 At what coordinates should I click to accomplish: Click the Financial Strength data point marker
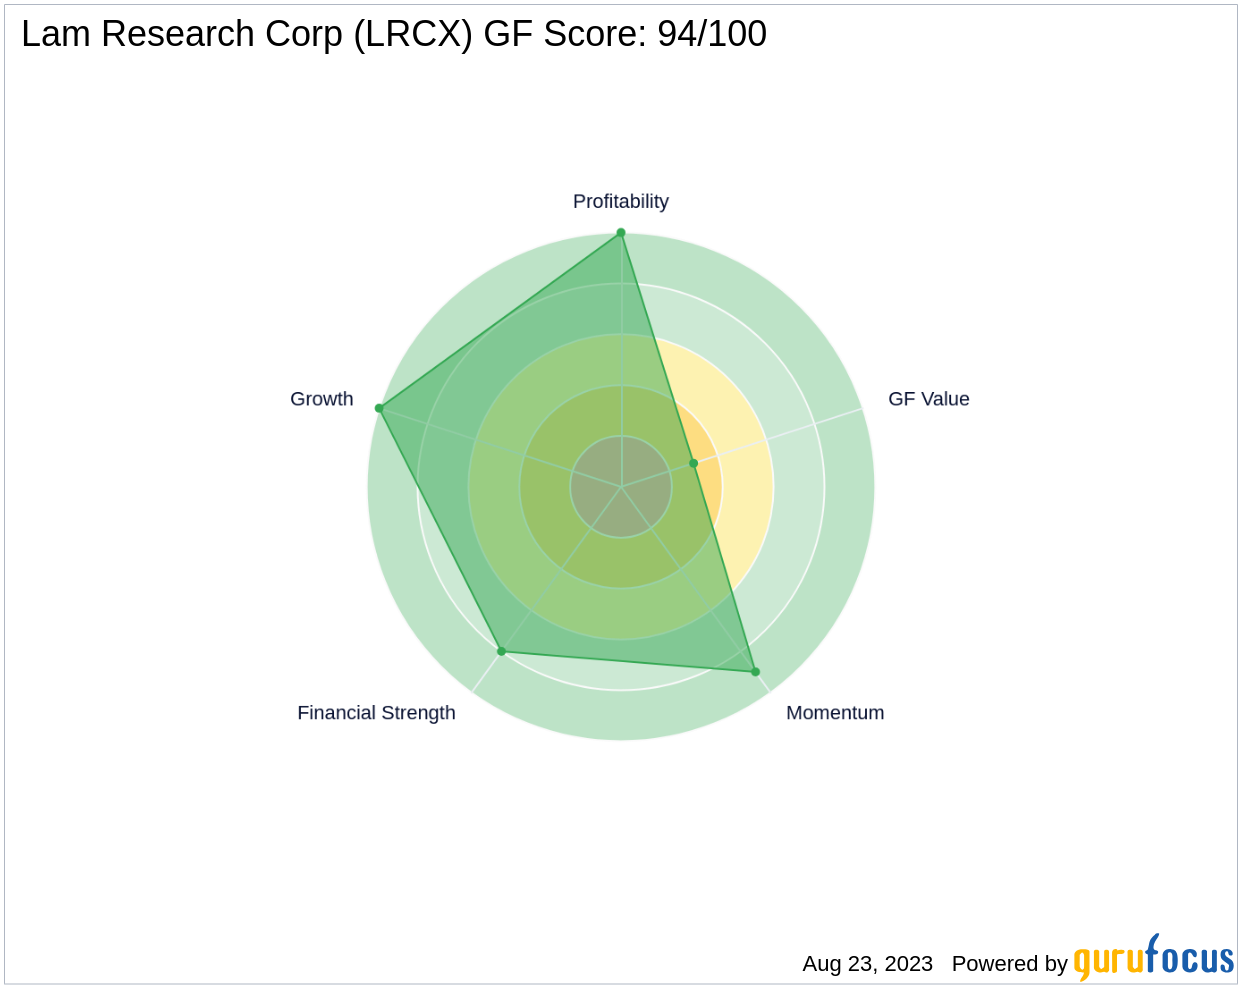501,651
